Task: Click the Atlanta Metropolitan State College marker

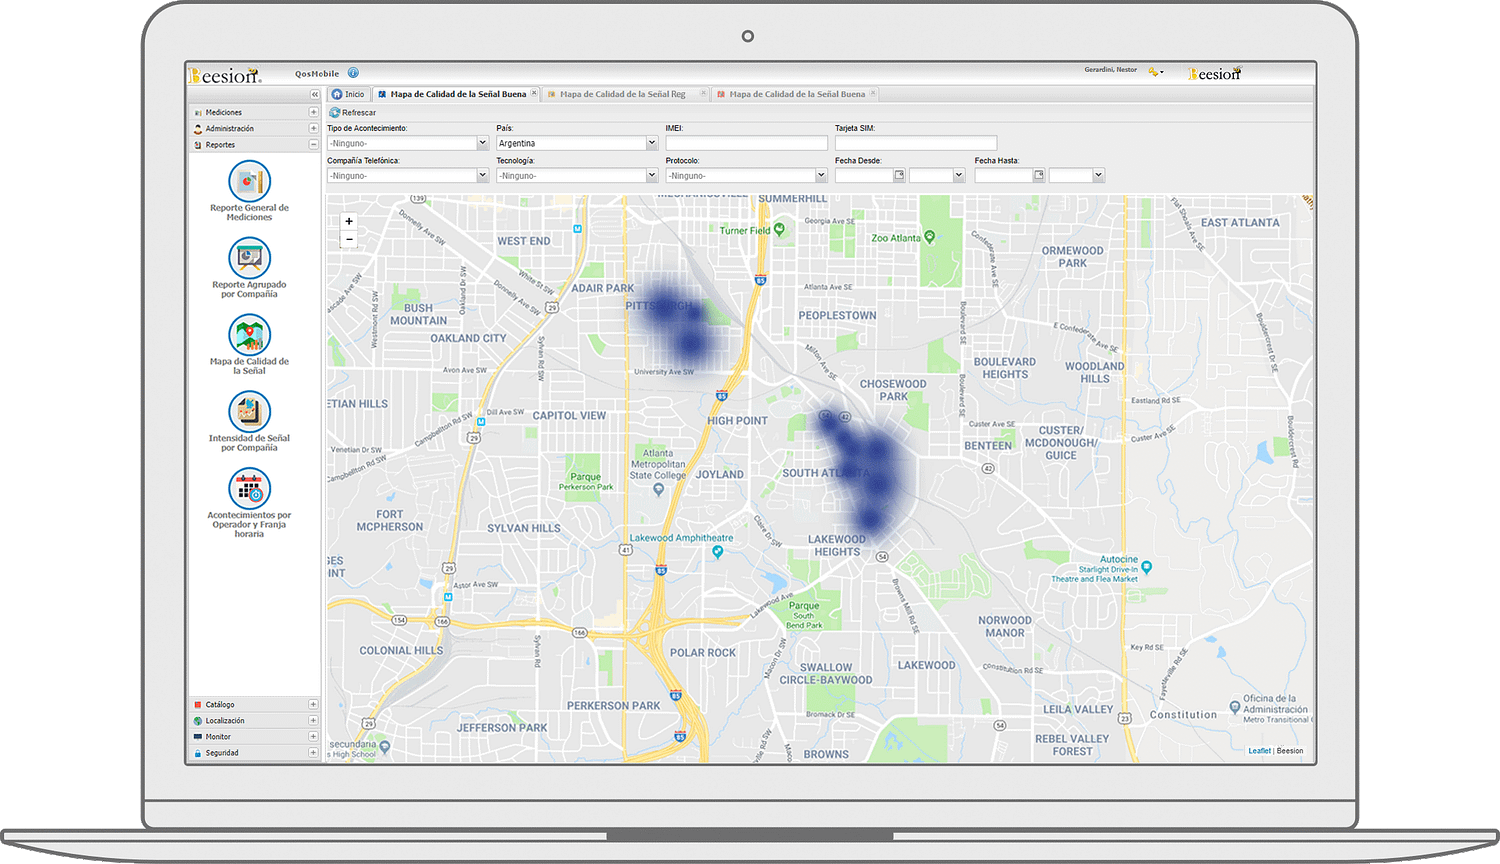Action: click(x=657, y=490)
